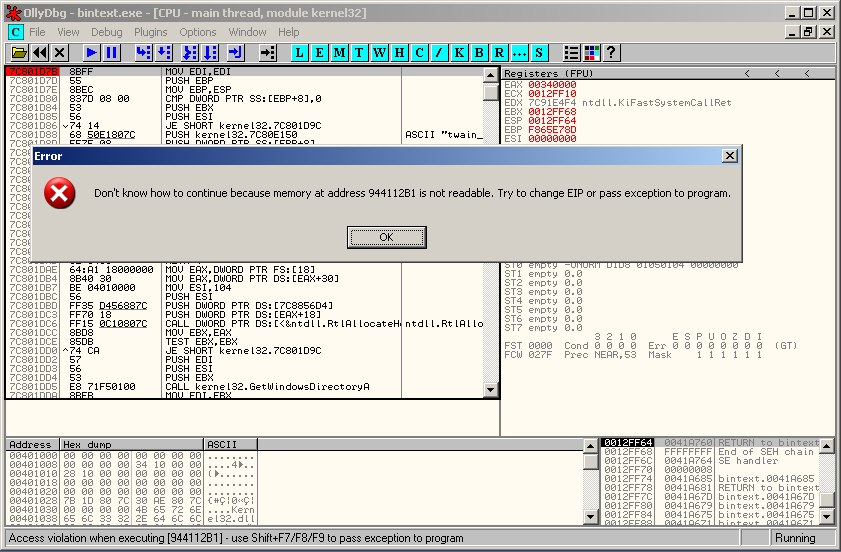Pause execution using the toolbar pause icon
Image resolution: width=841 pixels, height=552 pixels.
(111, 52)
